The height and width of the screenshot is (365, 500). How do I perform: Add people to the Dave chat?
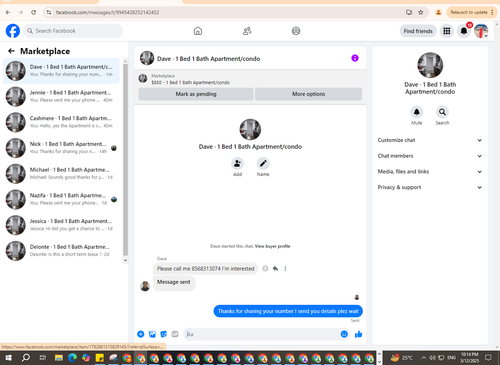(x=237, y=164)
